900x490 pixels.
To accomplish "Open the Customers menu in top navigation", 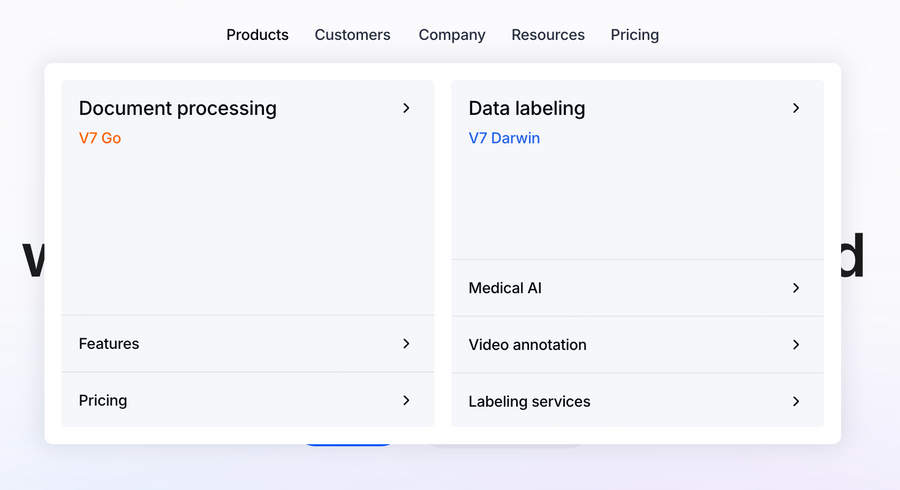I will (352, 35).
